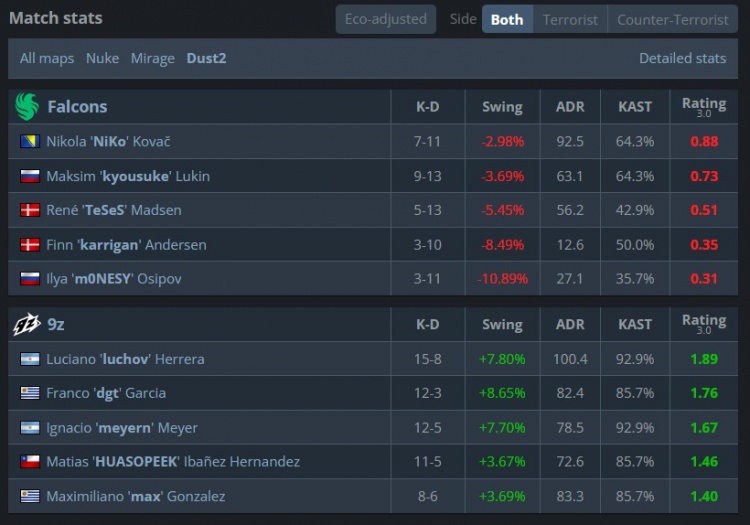
Task: Click the Chile flag beside HUASOPEEK
Action: (x=30, y=461)
